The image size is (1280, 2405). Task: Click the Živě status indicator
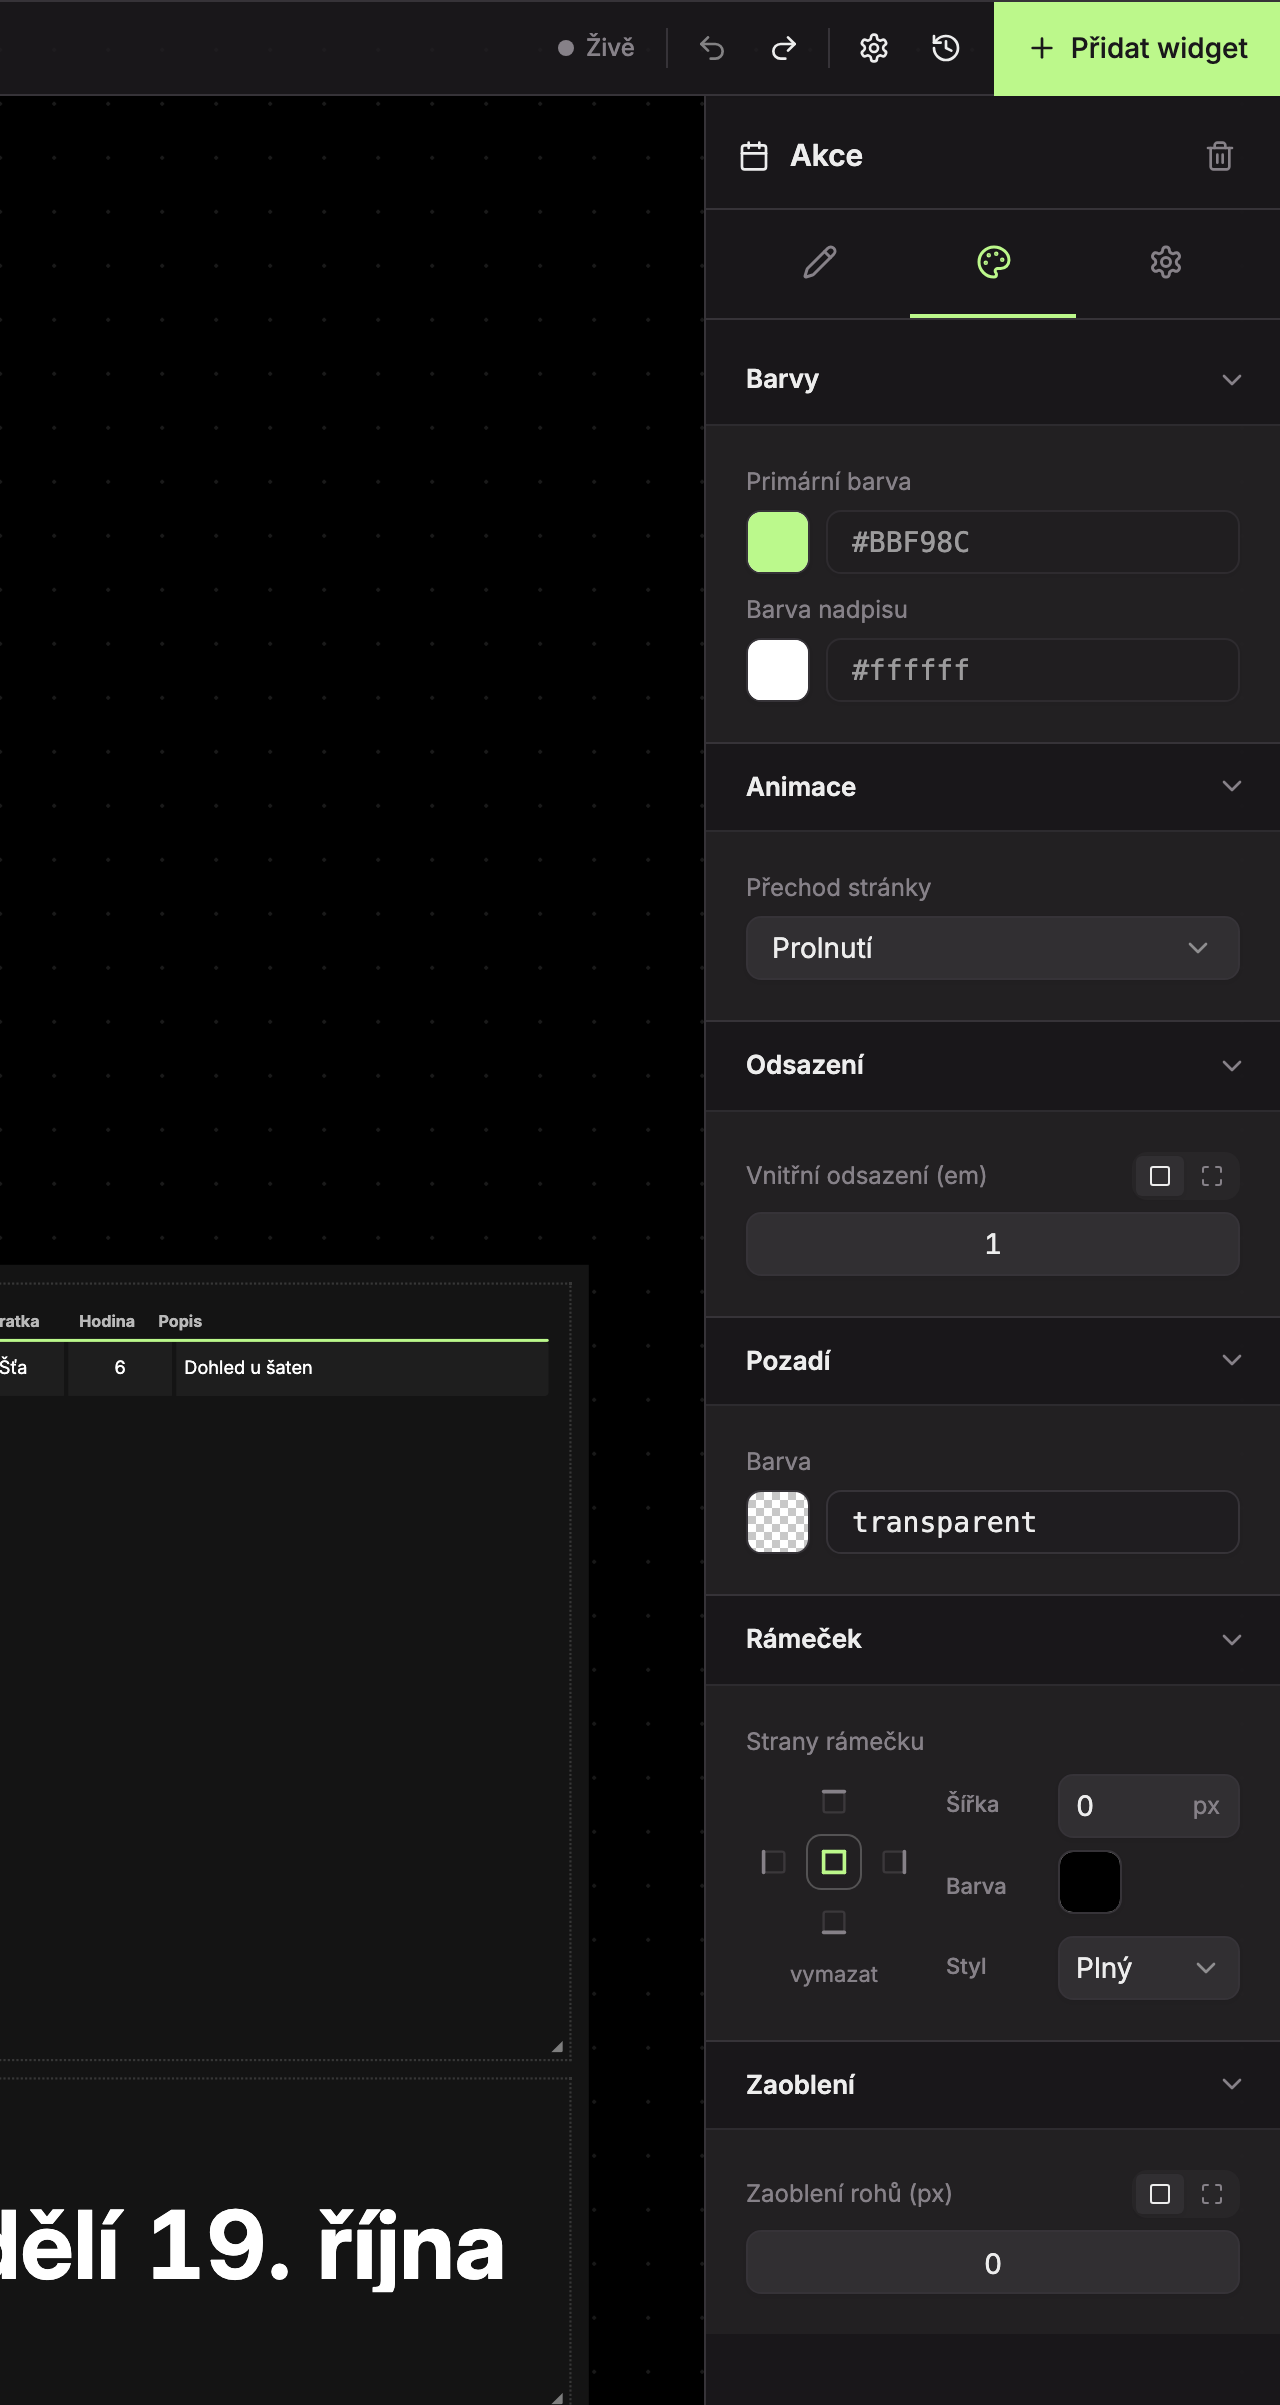(x=597, y=47)
